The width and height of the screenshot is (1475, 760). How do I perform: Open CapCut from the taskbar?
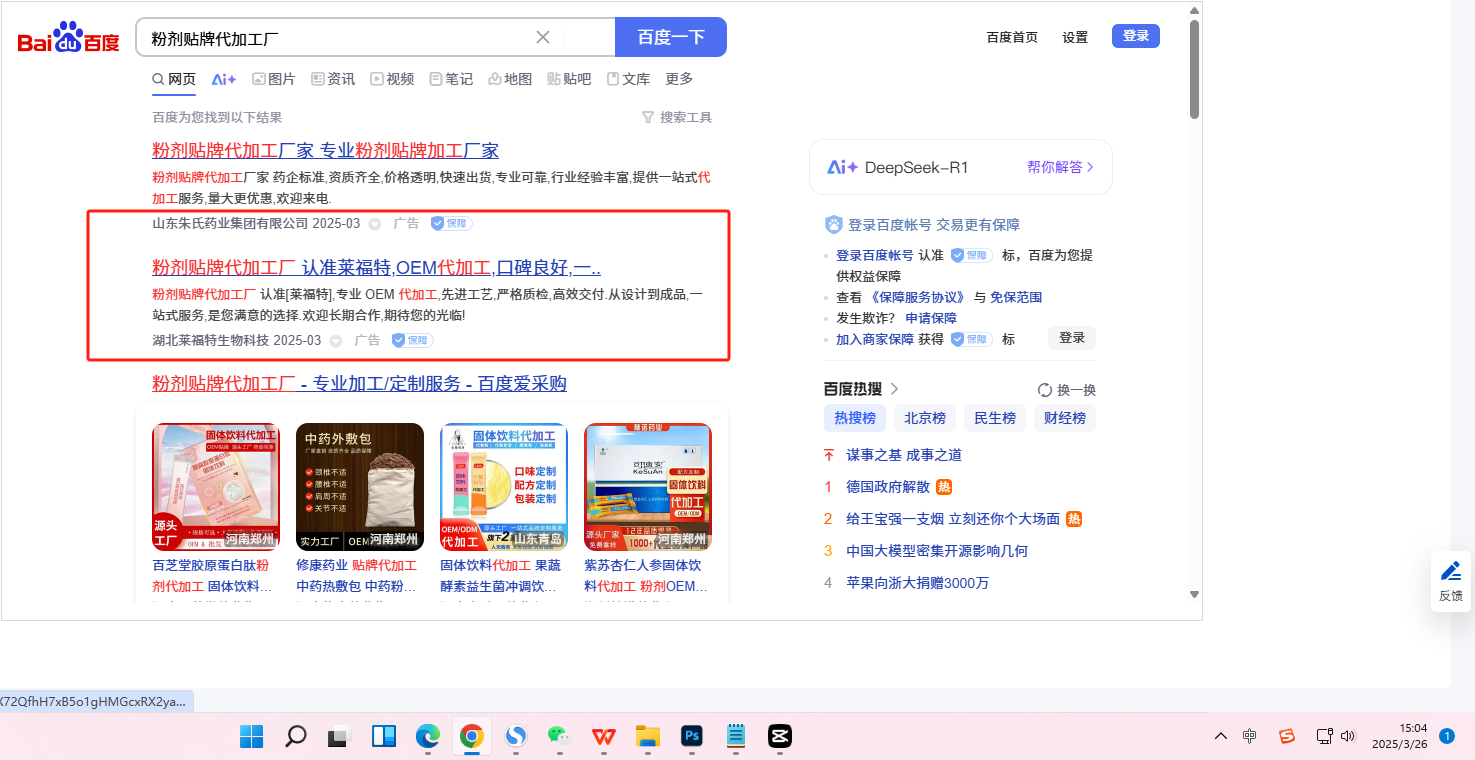(779, 737)
